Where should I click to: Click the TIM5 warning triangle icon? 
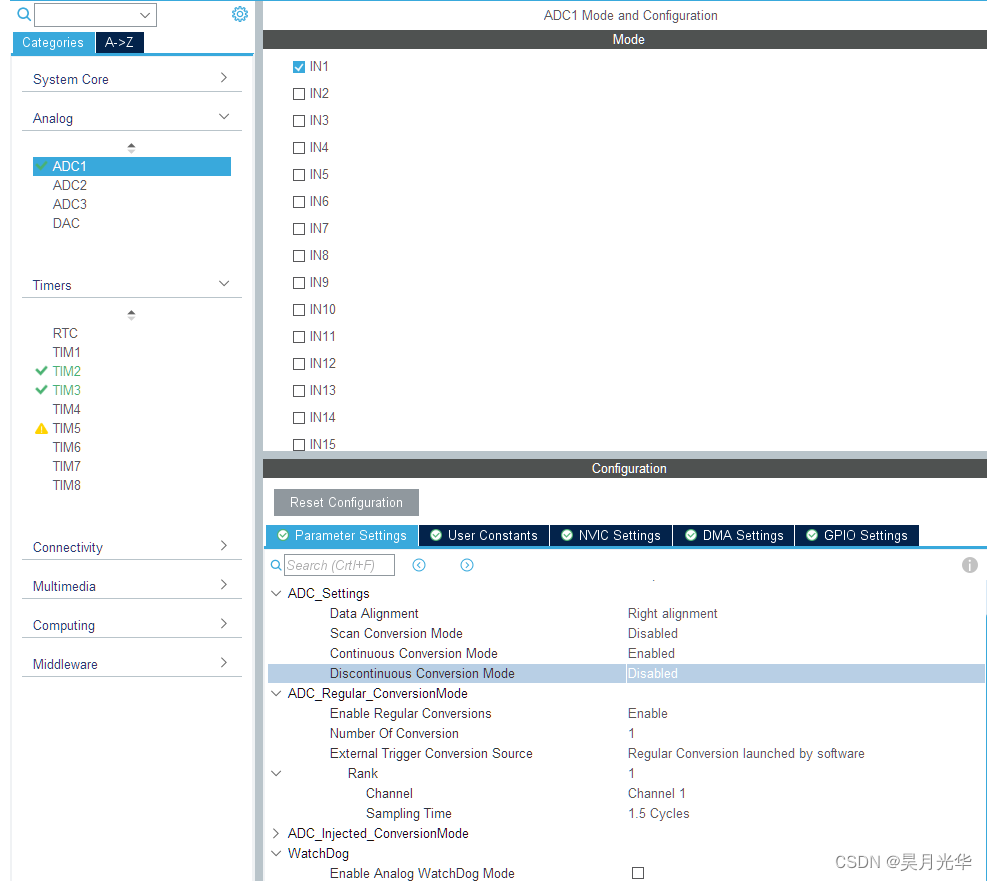point(42,429)
